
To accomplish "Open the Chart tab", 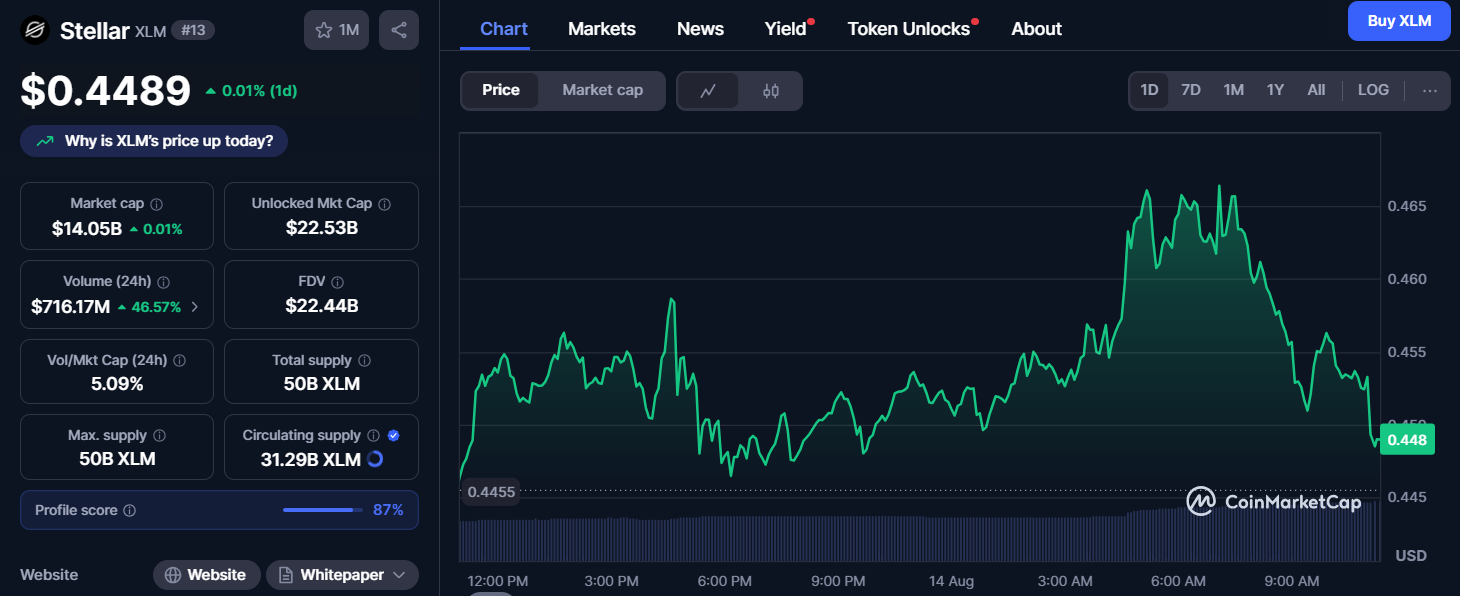I will [504, 29].
